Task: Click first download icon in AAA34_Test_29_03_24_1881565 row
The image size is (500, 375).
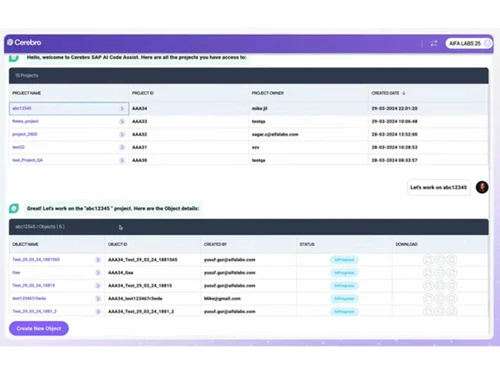Action: coord(428,260)
